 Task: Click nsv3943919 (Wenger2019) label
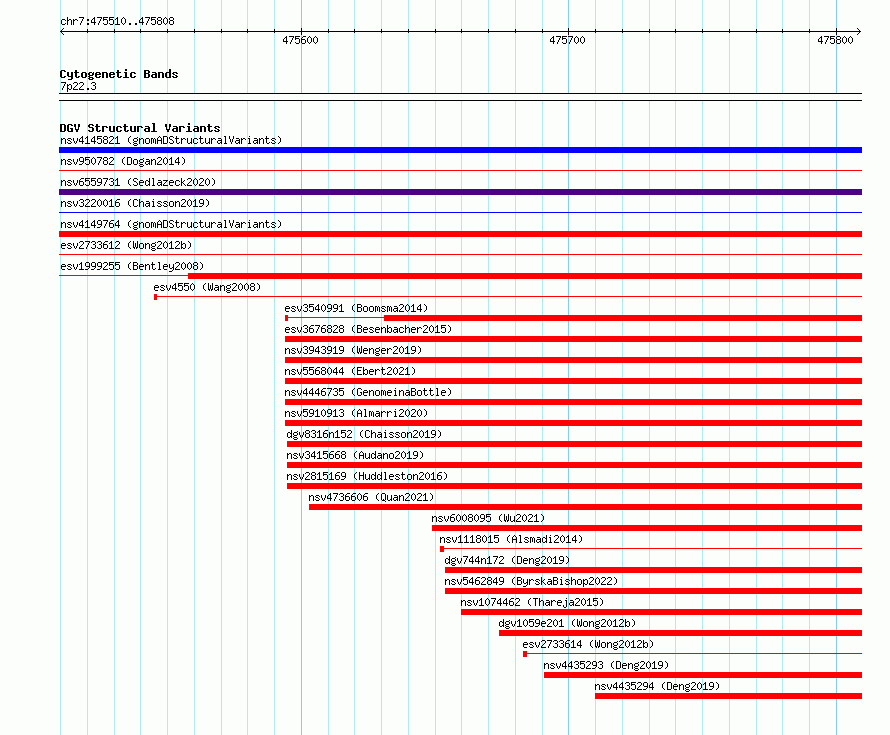(353, 350)
